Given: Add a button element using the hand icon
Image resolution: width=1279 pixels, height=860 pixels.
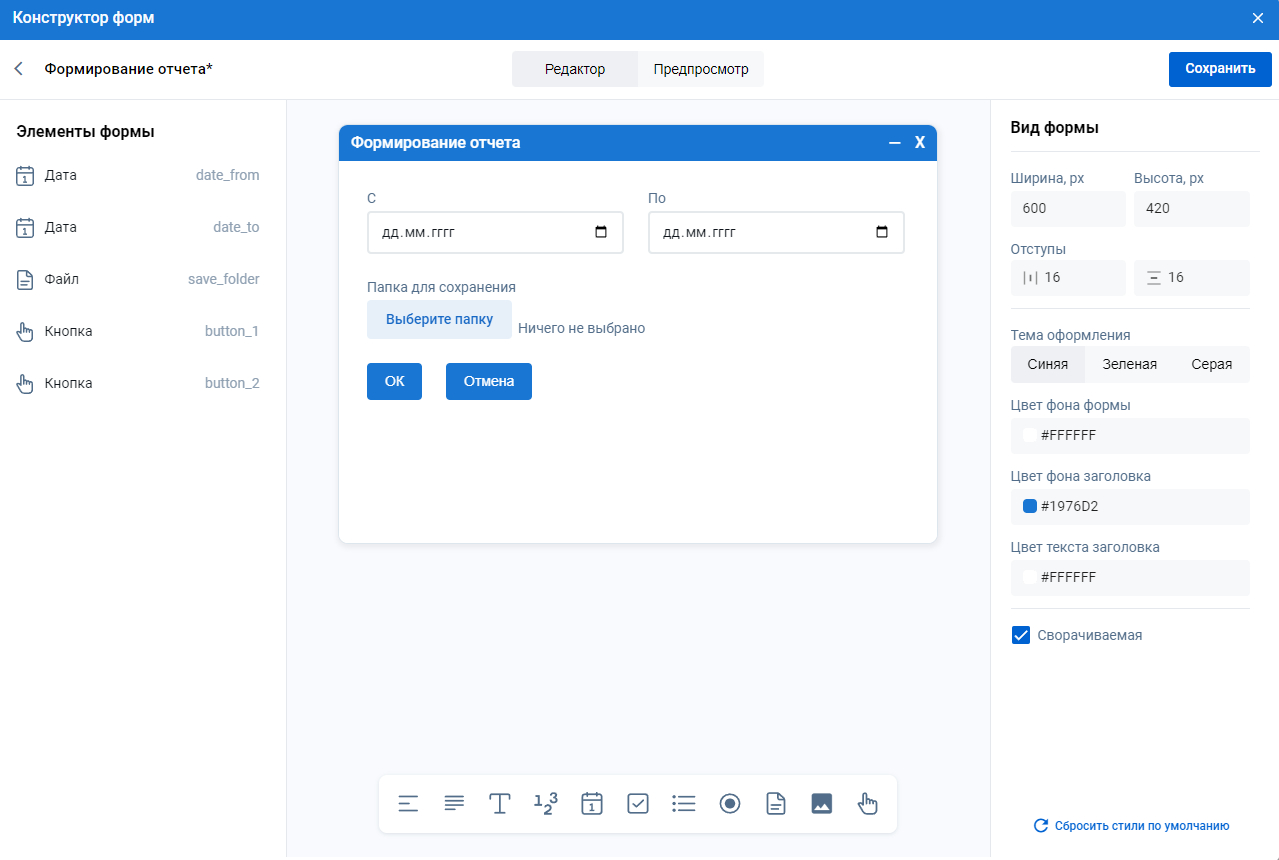Looking at the screenshot, I should 867,803.
